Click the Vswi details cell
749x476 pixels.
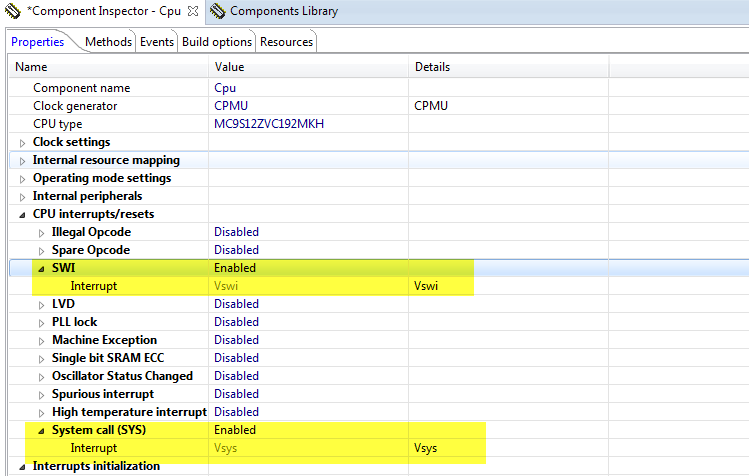[509, 286]
